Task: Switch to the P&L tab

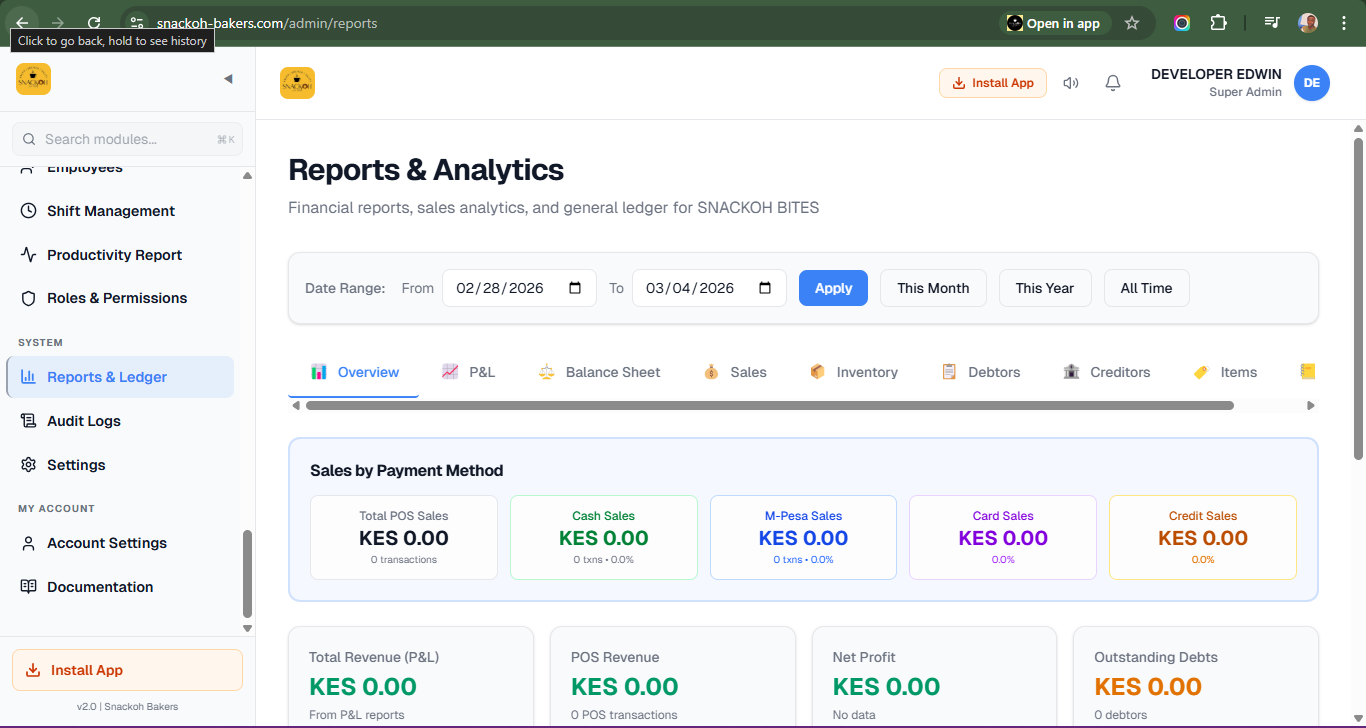Action: tap(468, 371)
